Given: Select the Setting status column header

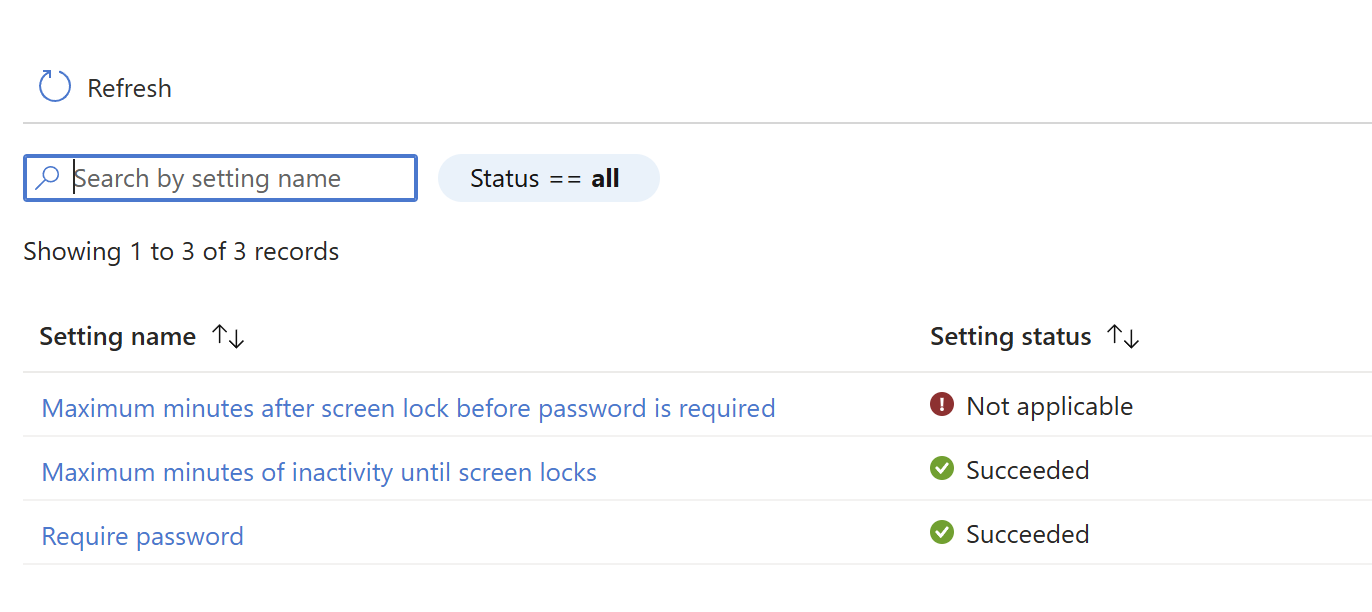Looking at the screenshot, I should pos(1010,337).
